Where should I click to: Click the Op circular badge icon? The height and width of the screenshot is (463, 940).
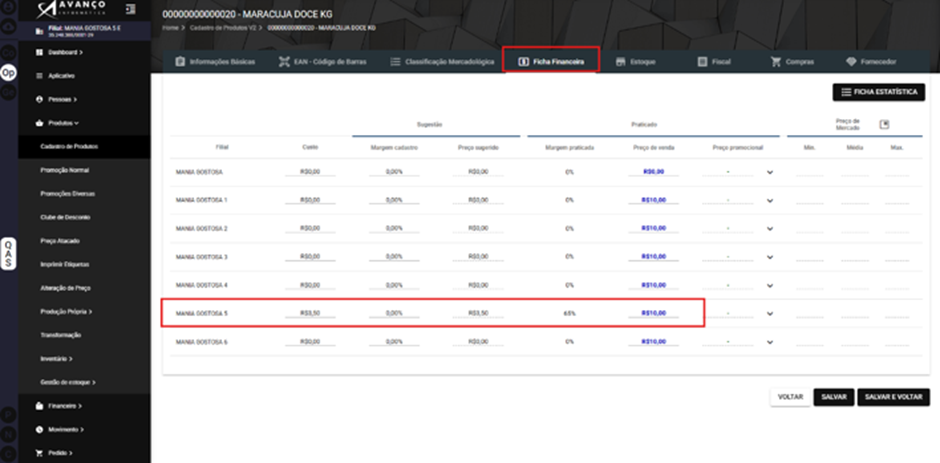[x=8, y=73]
